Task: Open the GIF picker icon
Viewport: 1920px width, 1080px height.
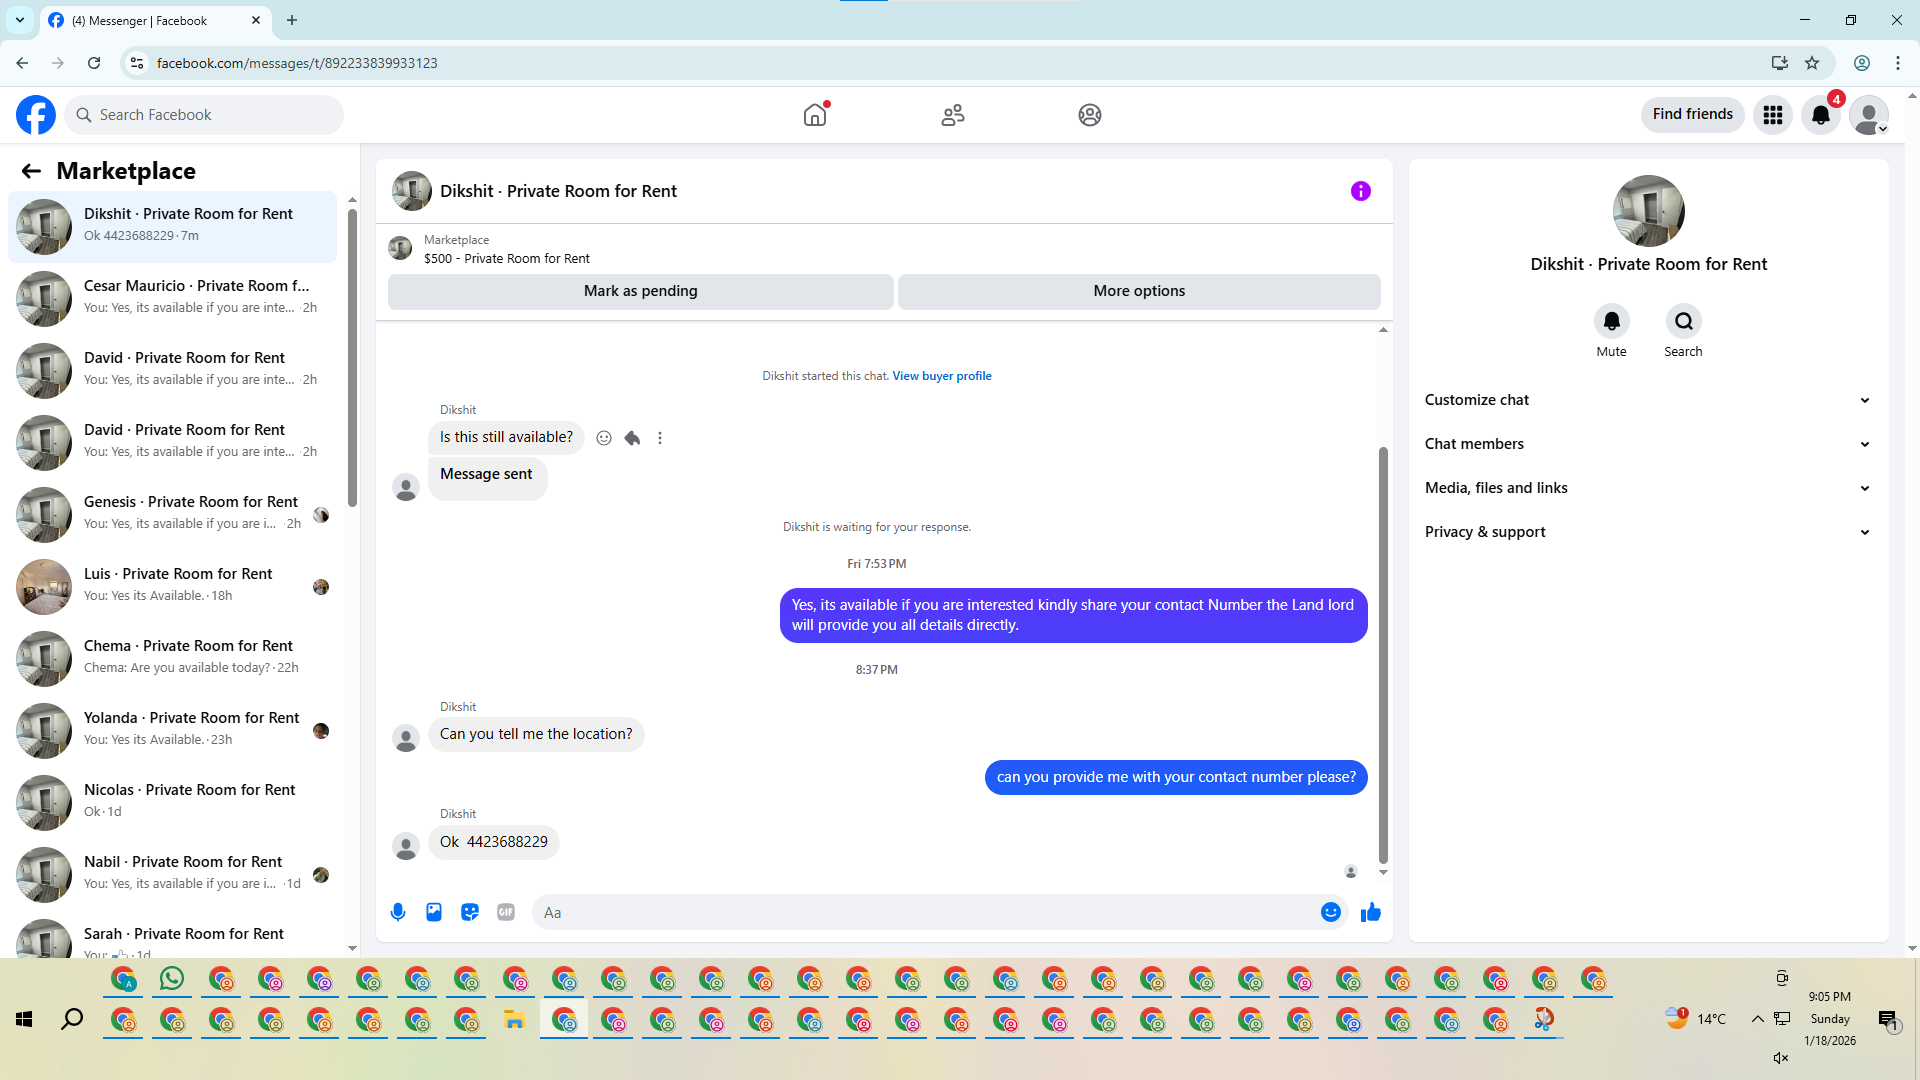Action: tap(506, 912)
